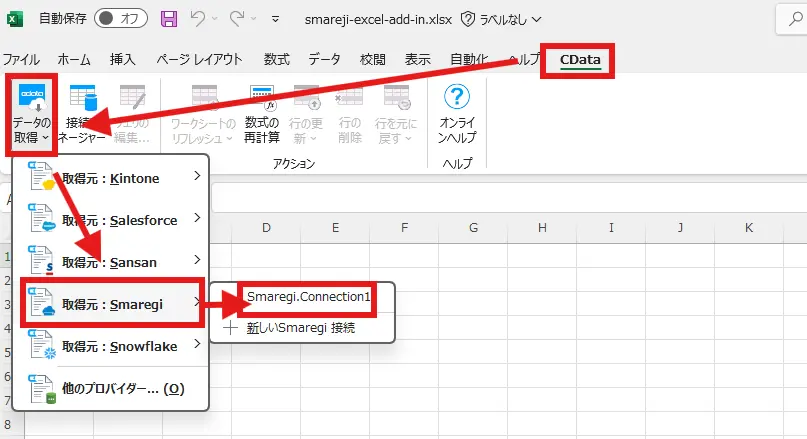
Task: Open Customize Quick Access Toolbar dropdown
Action: (x=275, y=19)
